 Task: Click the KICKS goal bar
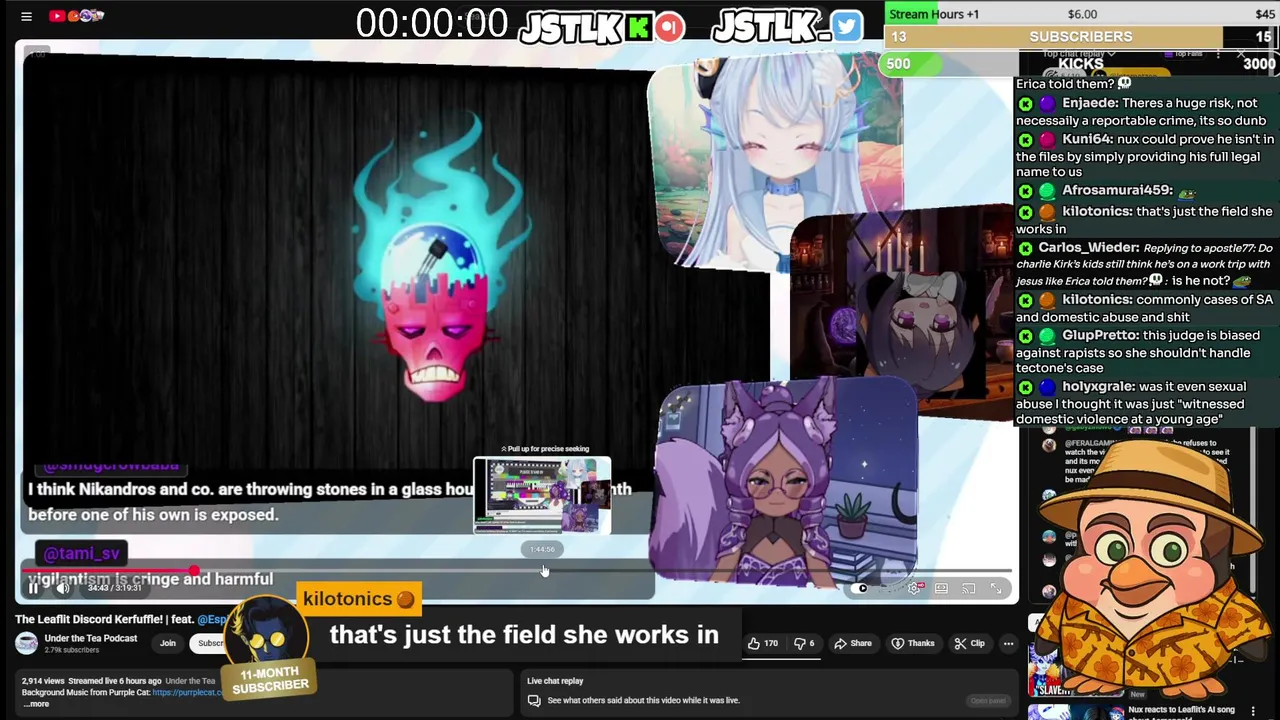[1082, 64]
